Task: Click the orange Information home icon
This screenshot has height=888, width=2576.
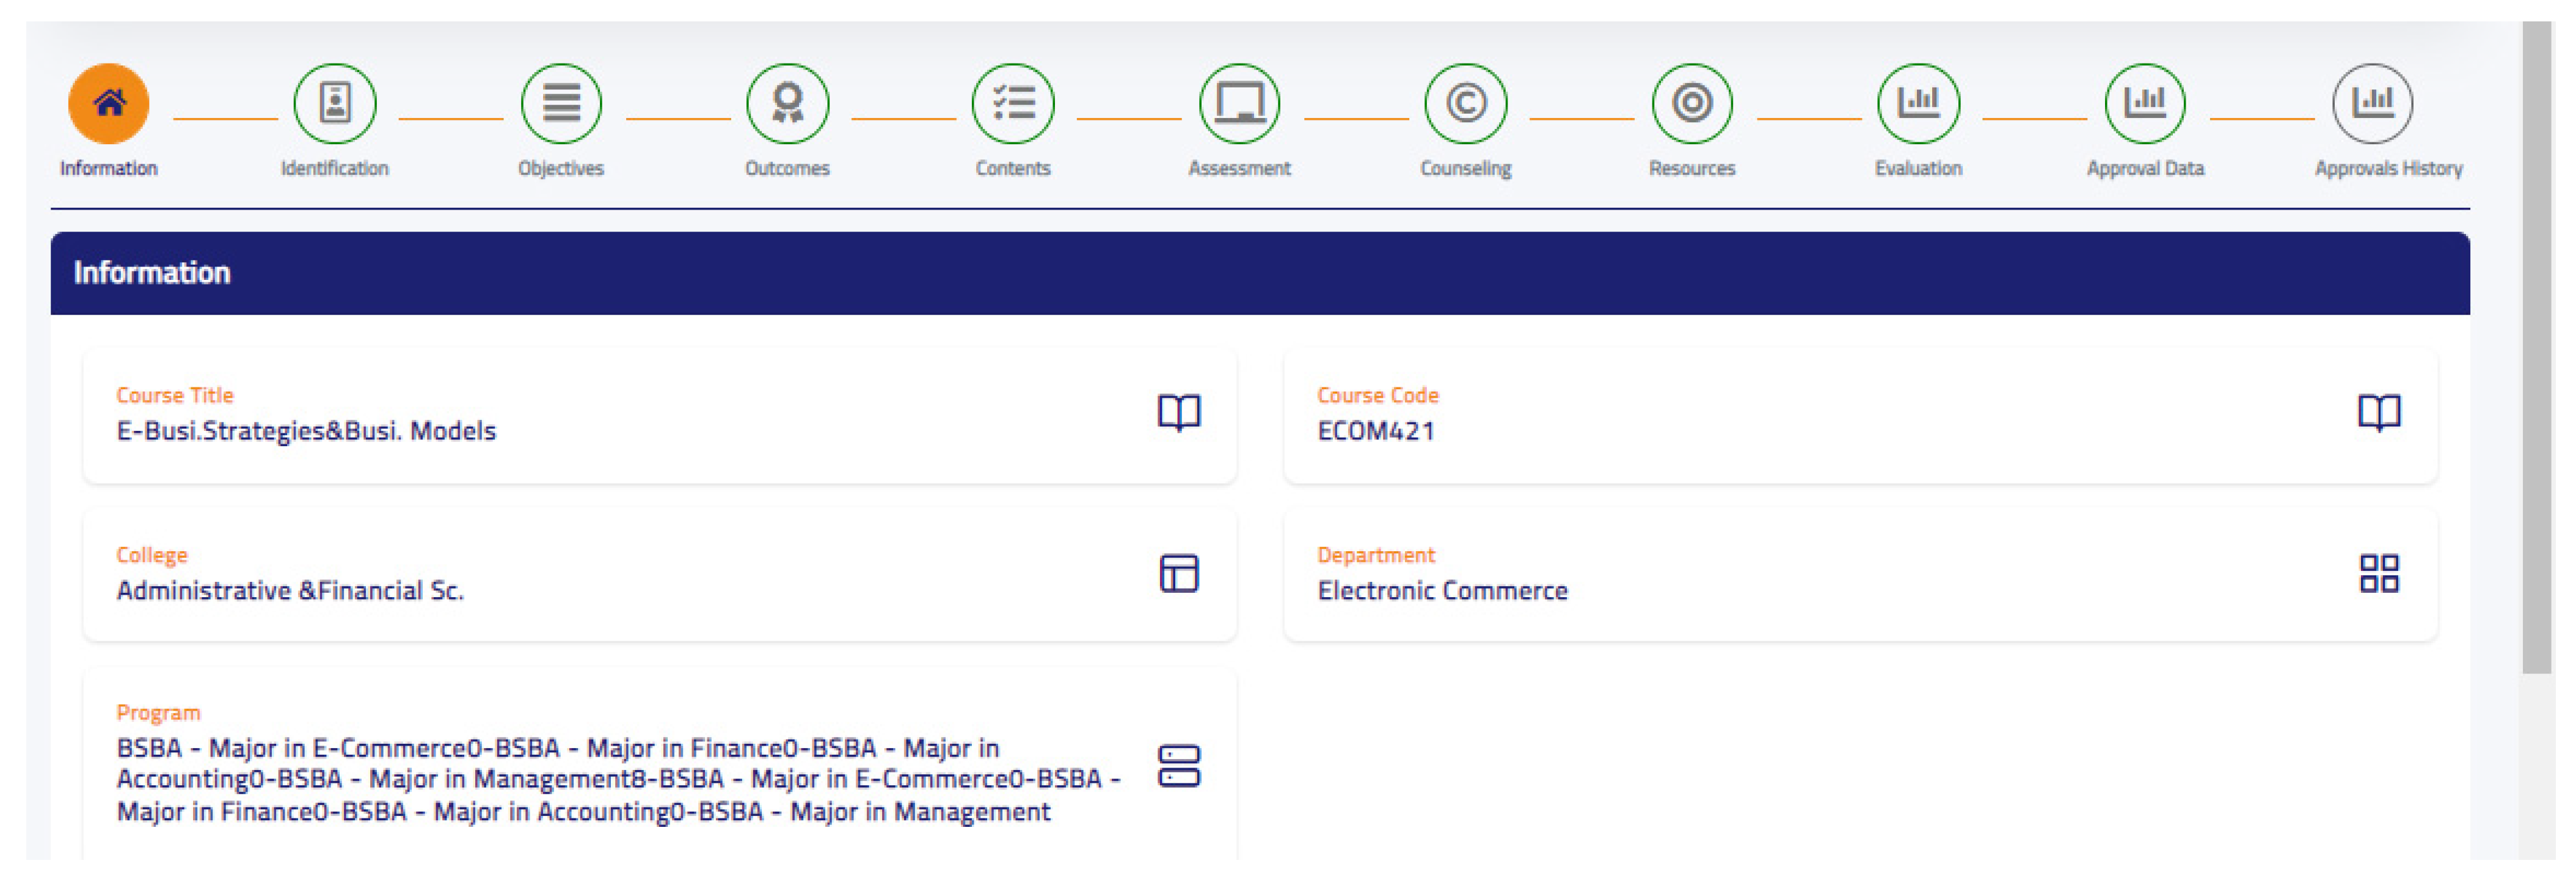Action: pyautogui.click(x=108, y=103)
